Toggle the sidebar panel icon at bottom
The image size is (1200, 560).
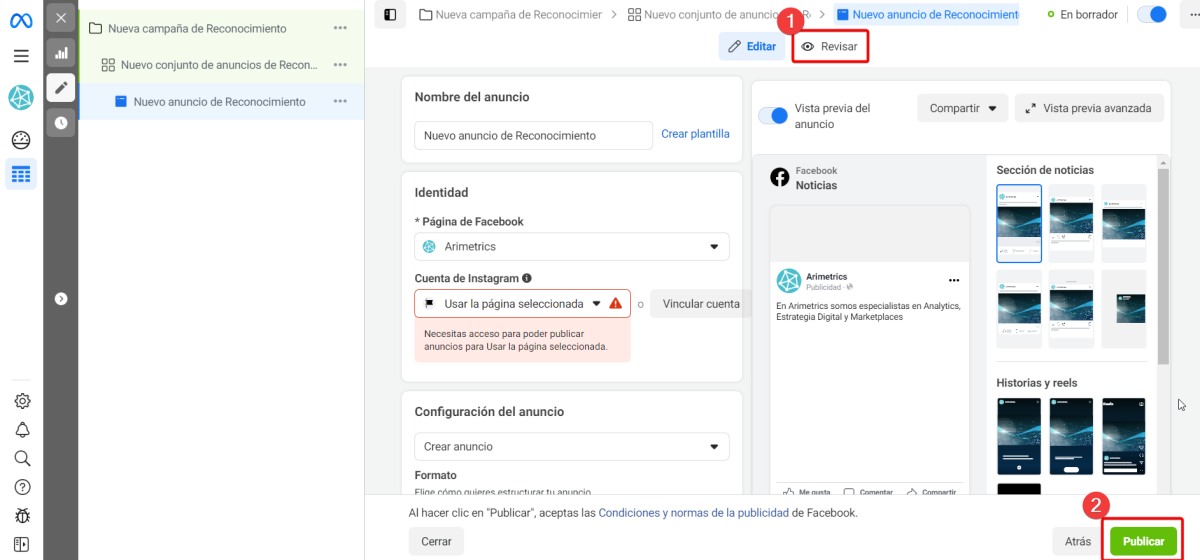coord(21,545)
